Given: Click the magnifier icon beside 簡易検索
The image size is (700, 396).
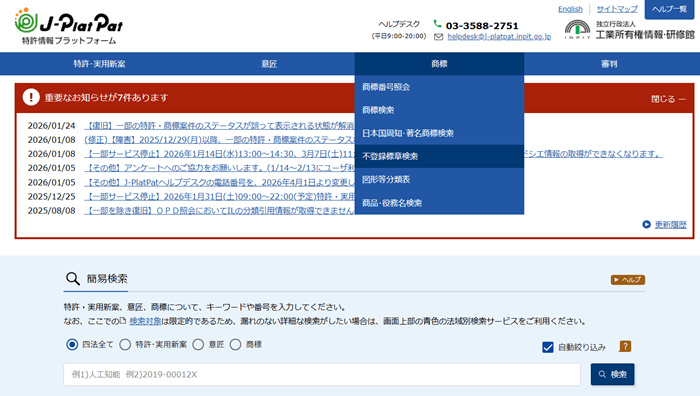Looking at the screenshot, I should (x=73, y=279).
